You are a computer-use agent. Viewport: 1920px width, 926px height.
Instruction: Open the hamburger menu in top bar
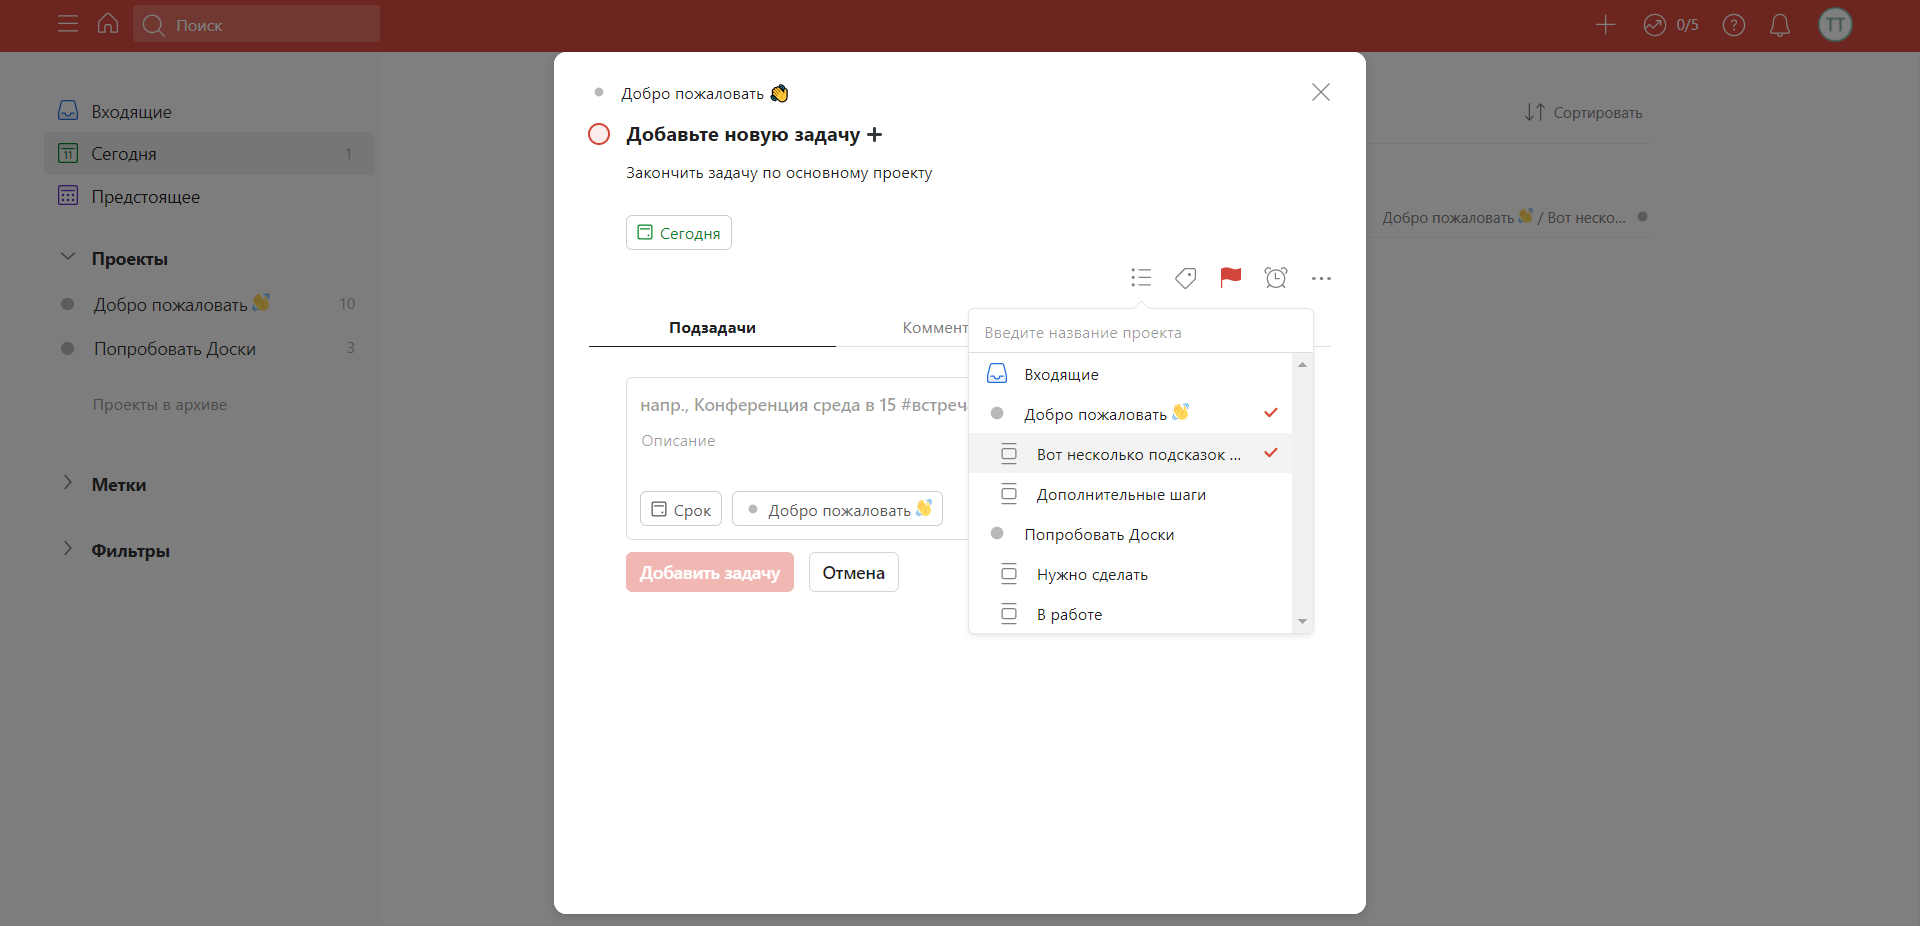68,24
